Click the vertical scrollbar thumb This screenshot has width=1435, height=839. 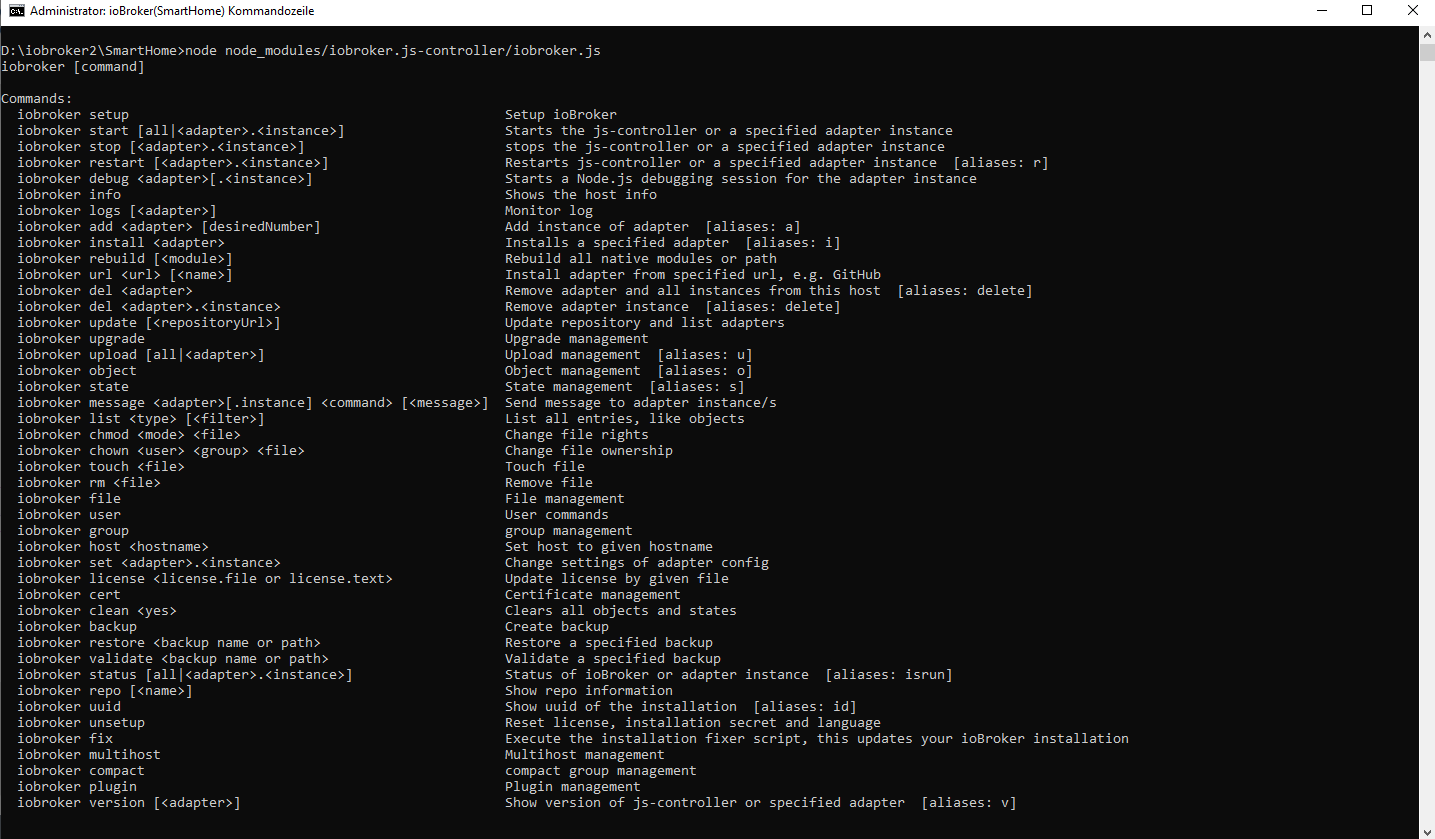(1427, 52)
